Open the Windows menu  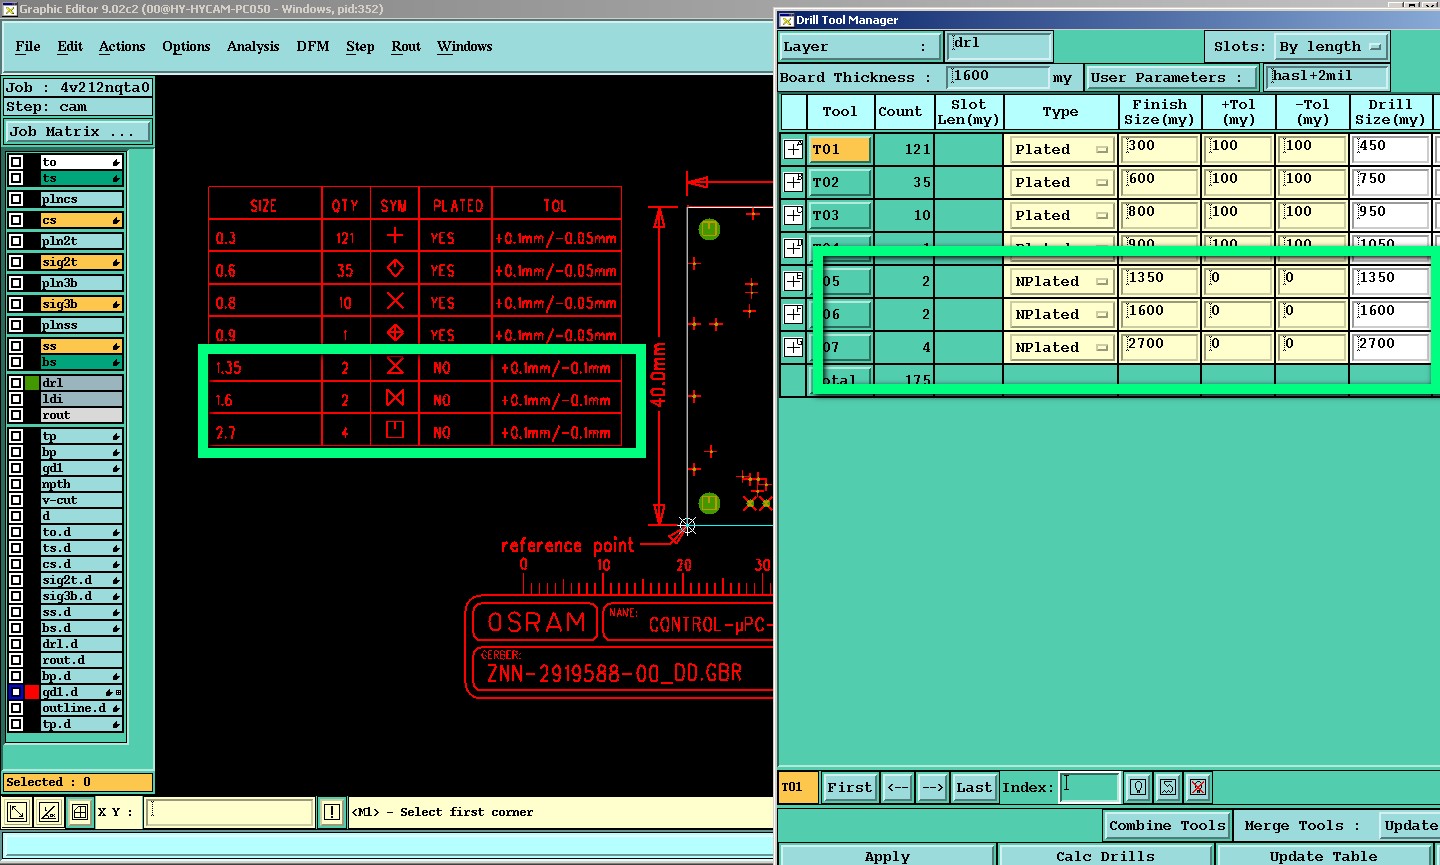click(465, 47)
